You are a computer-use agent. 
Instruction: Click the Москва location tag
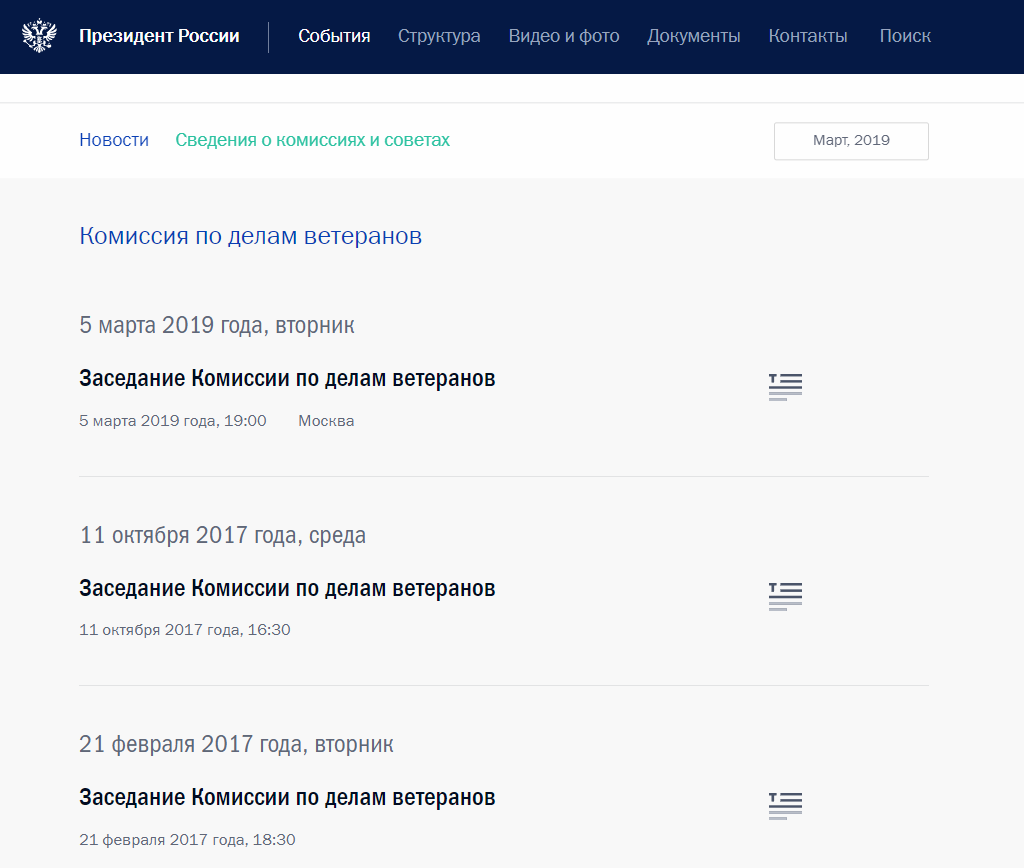[x=326, y=421]
